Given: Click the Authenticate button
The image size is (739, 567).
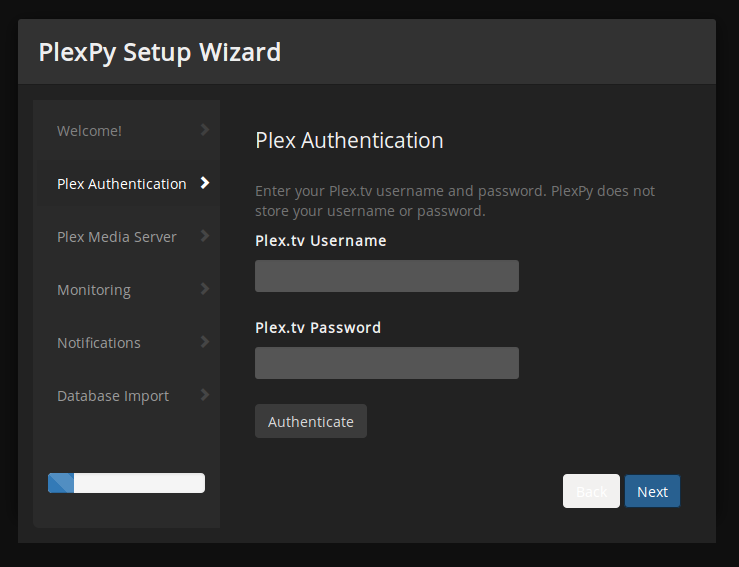Looking at the screenshot, I should [x=311, y=421].
